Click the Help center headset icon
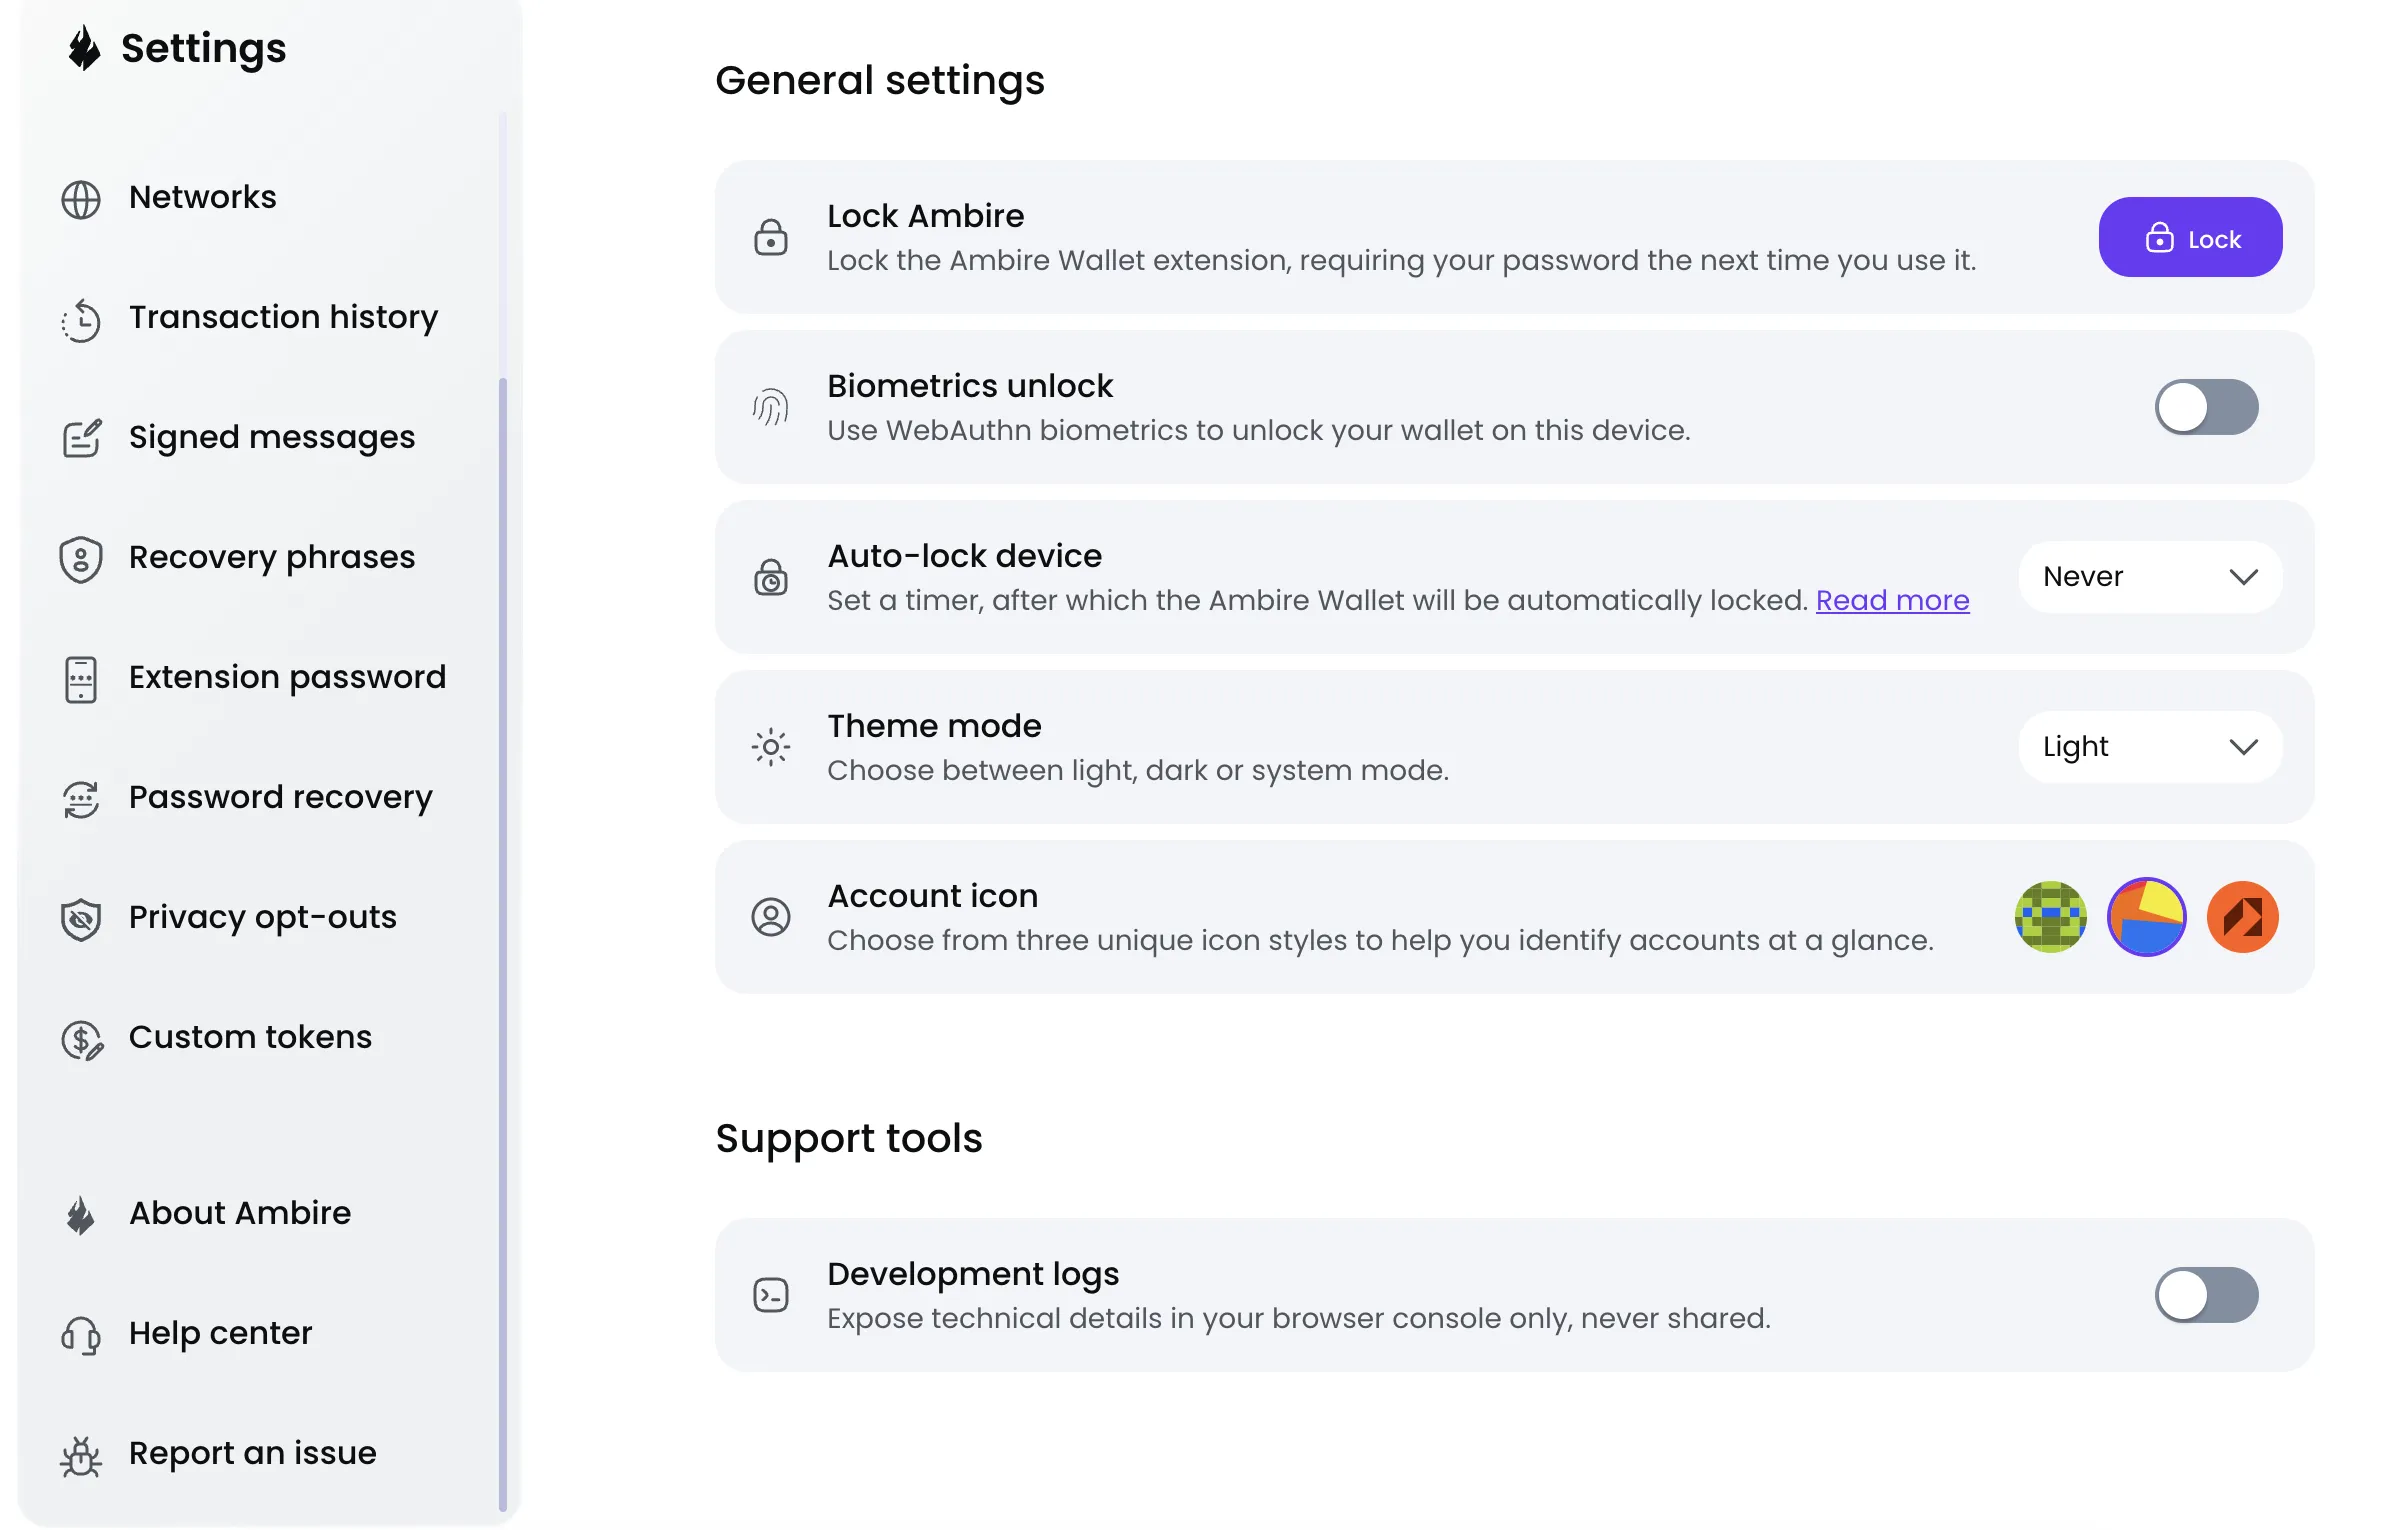 [x=81, y=1335]
